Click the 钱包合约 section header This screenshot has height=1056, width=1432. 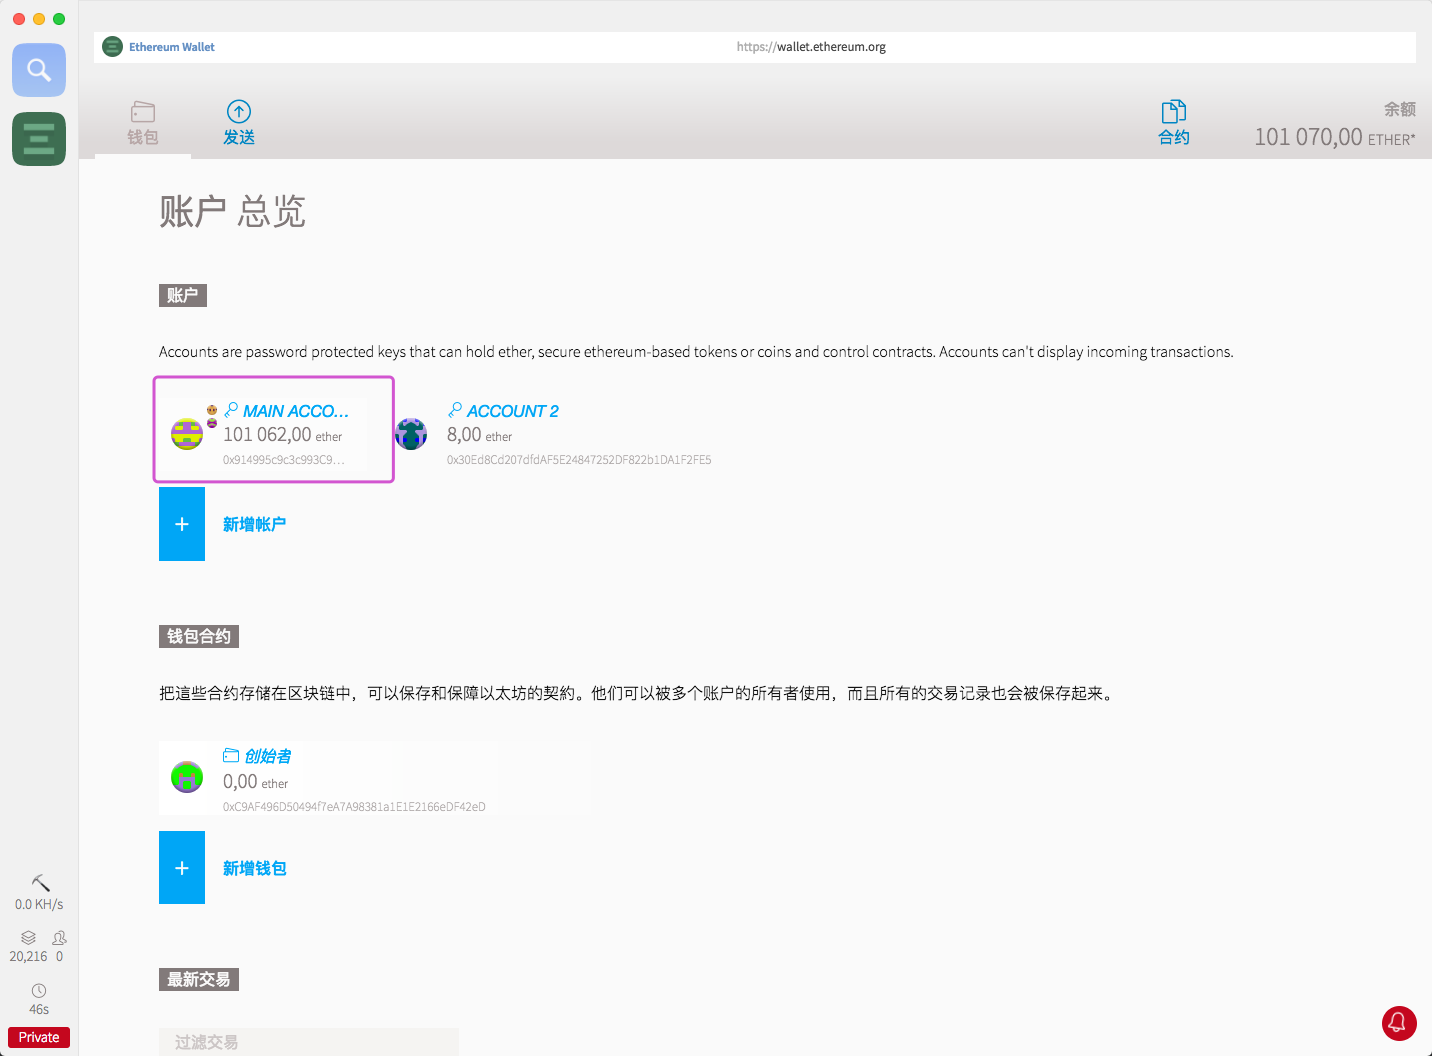pyautogui.click(x=199, y=636)
